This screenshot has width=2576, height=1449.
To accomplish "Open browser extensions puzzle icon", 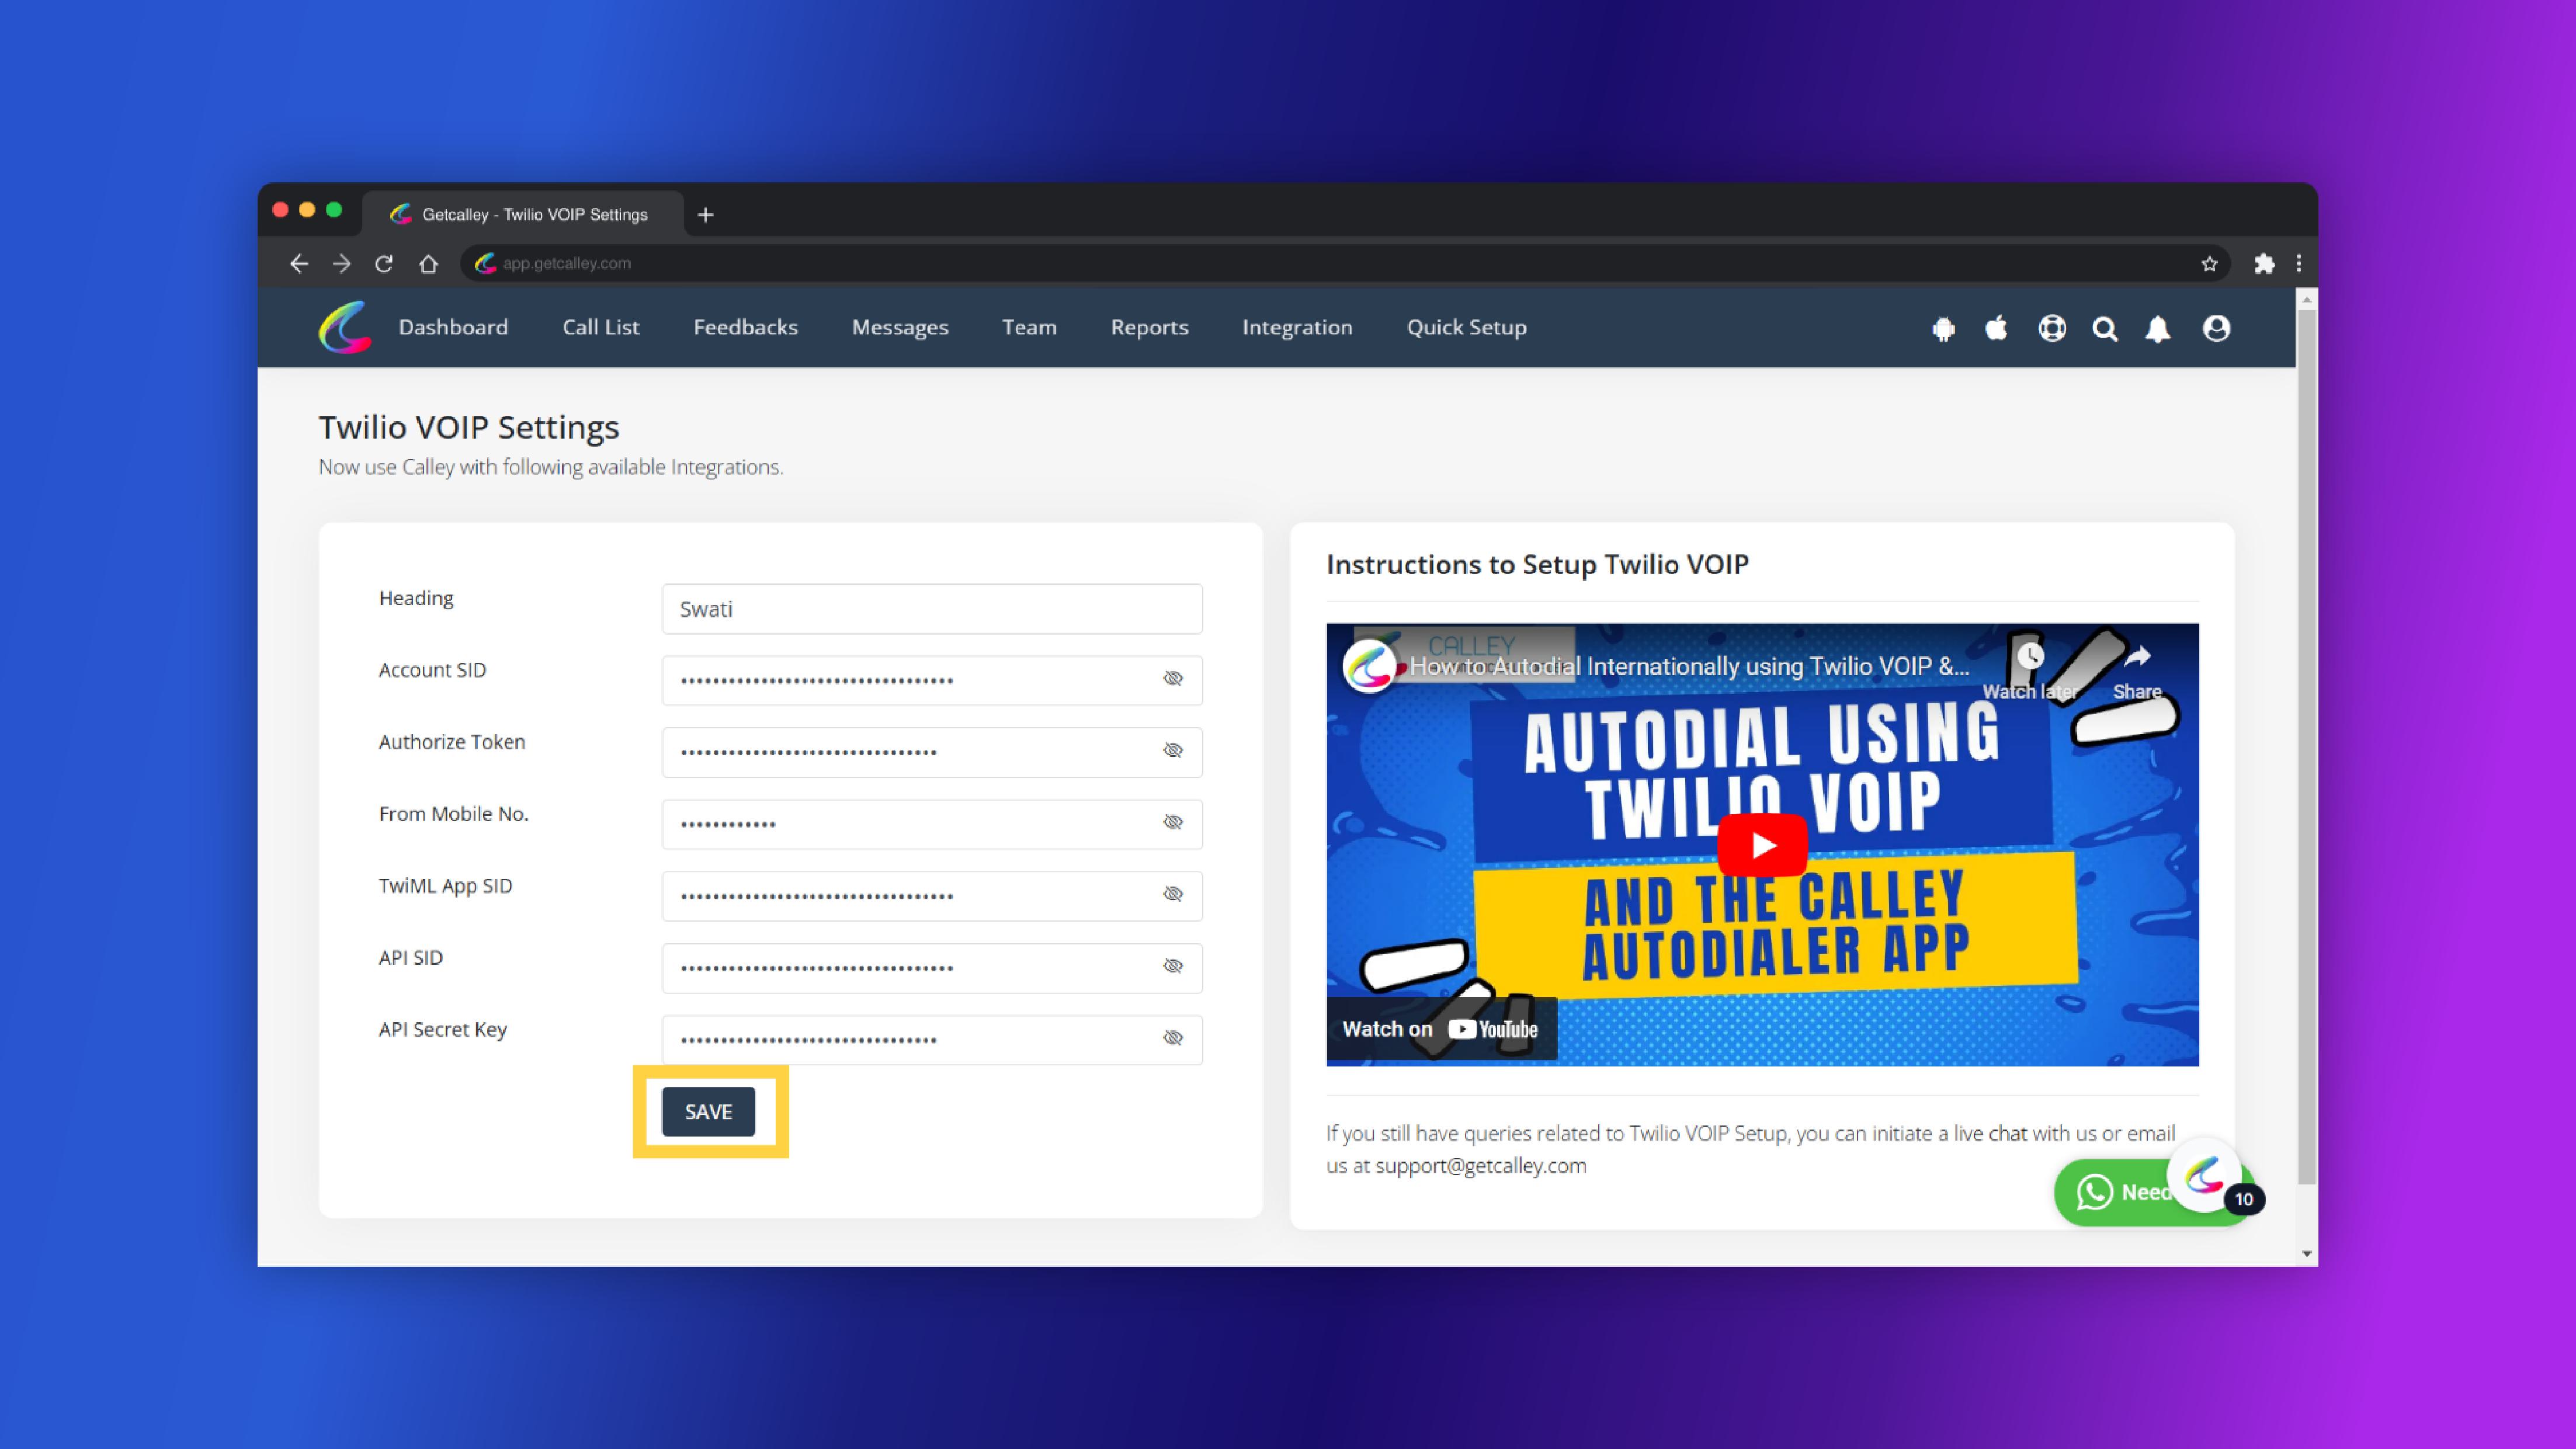I will click(x=2264, y=263).
